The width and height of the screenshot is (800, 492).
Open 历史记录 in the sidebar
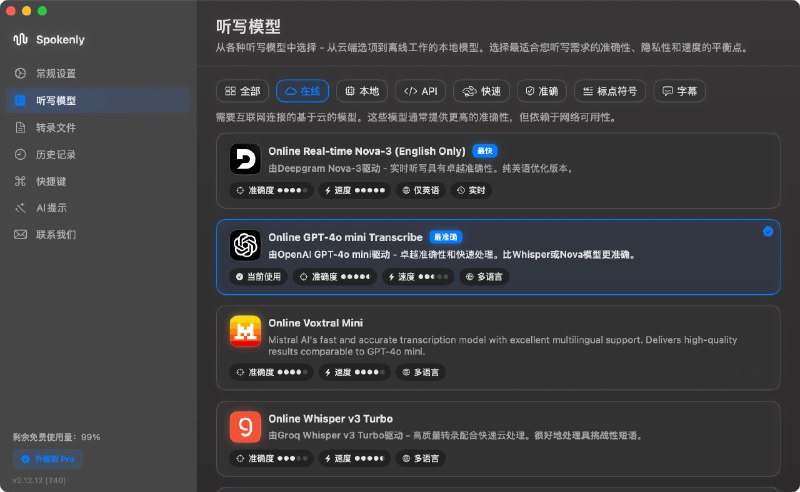point(98,154)
